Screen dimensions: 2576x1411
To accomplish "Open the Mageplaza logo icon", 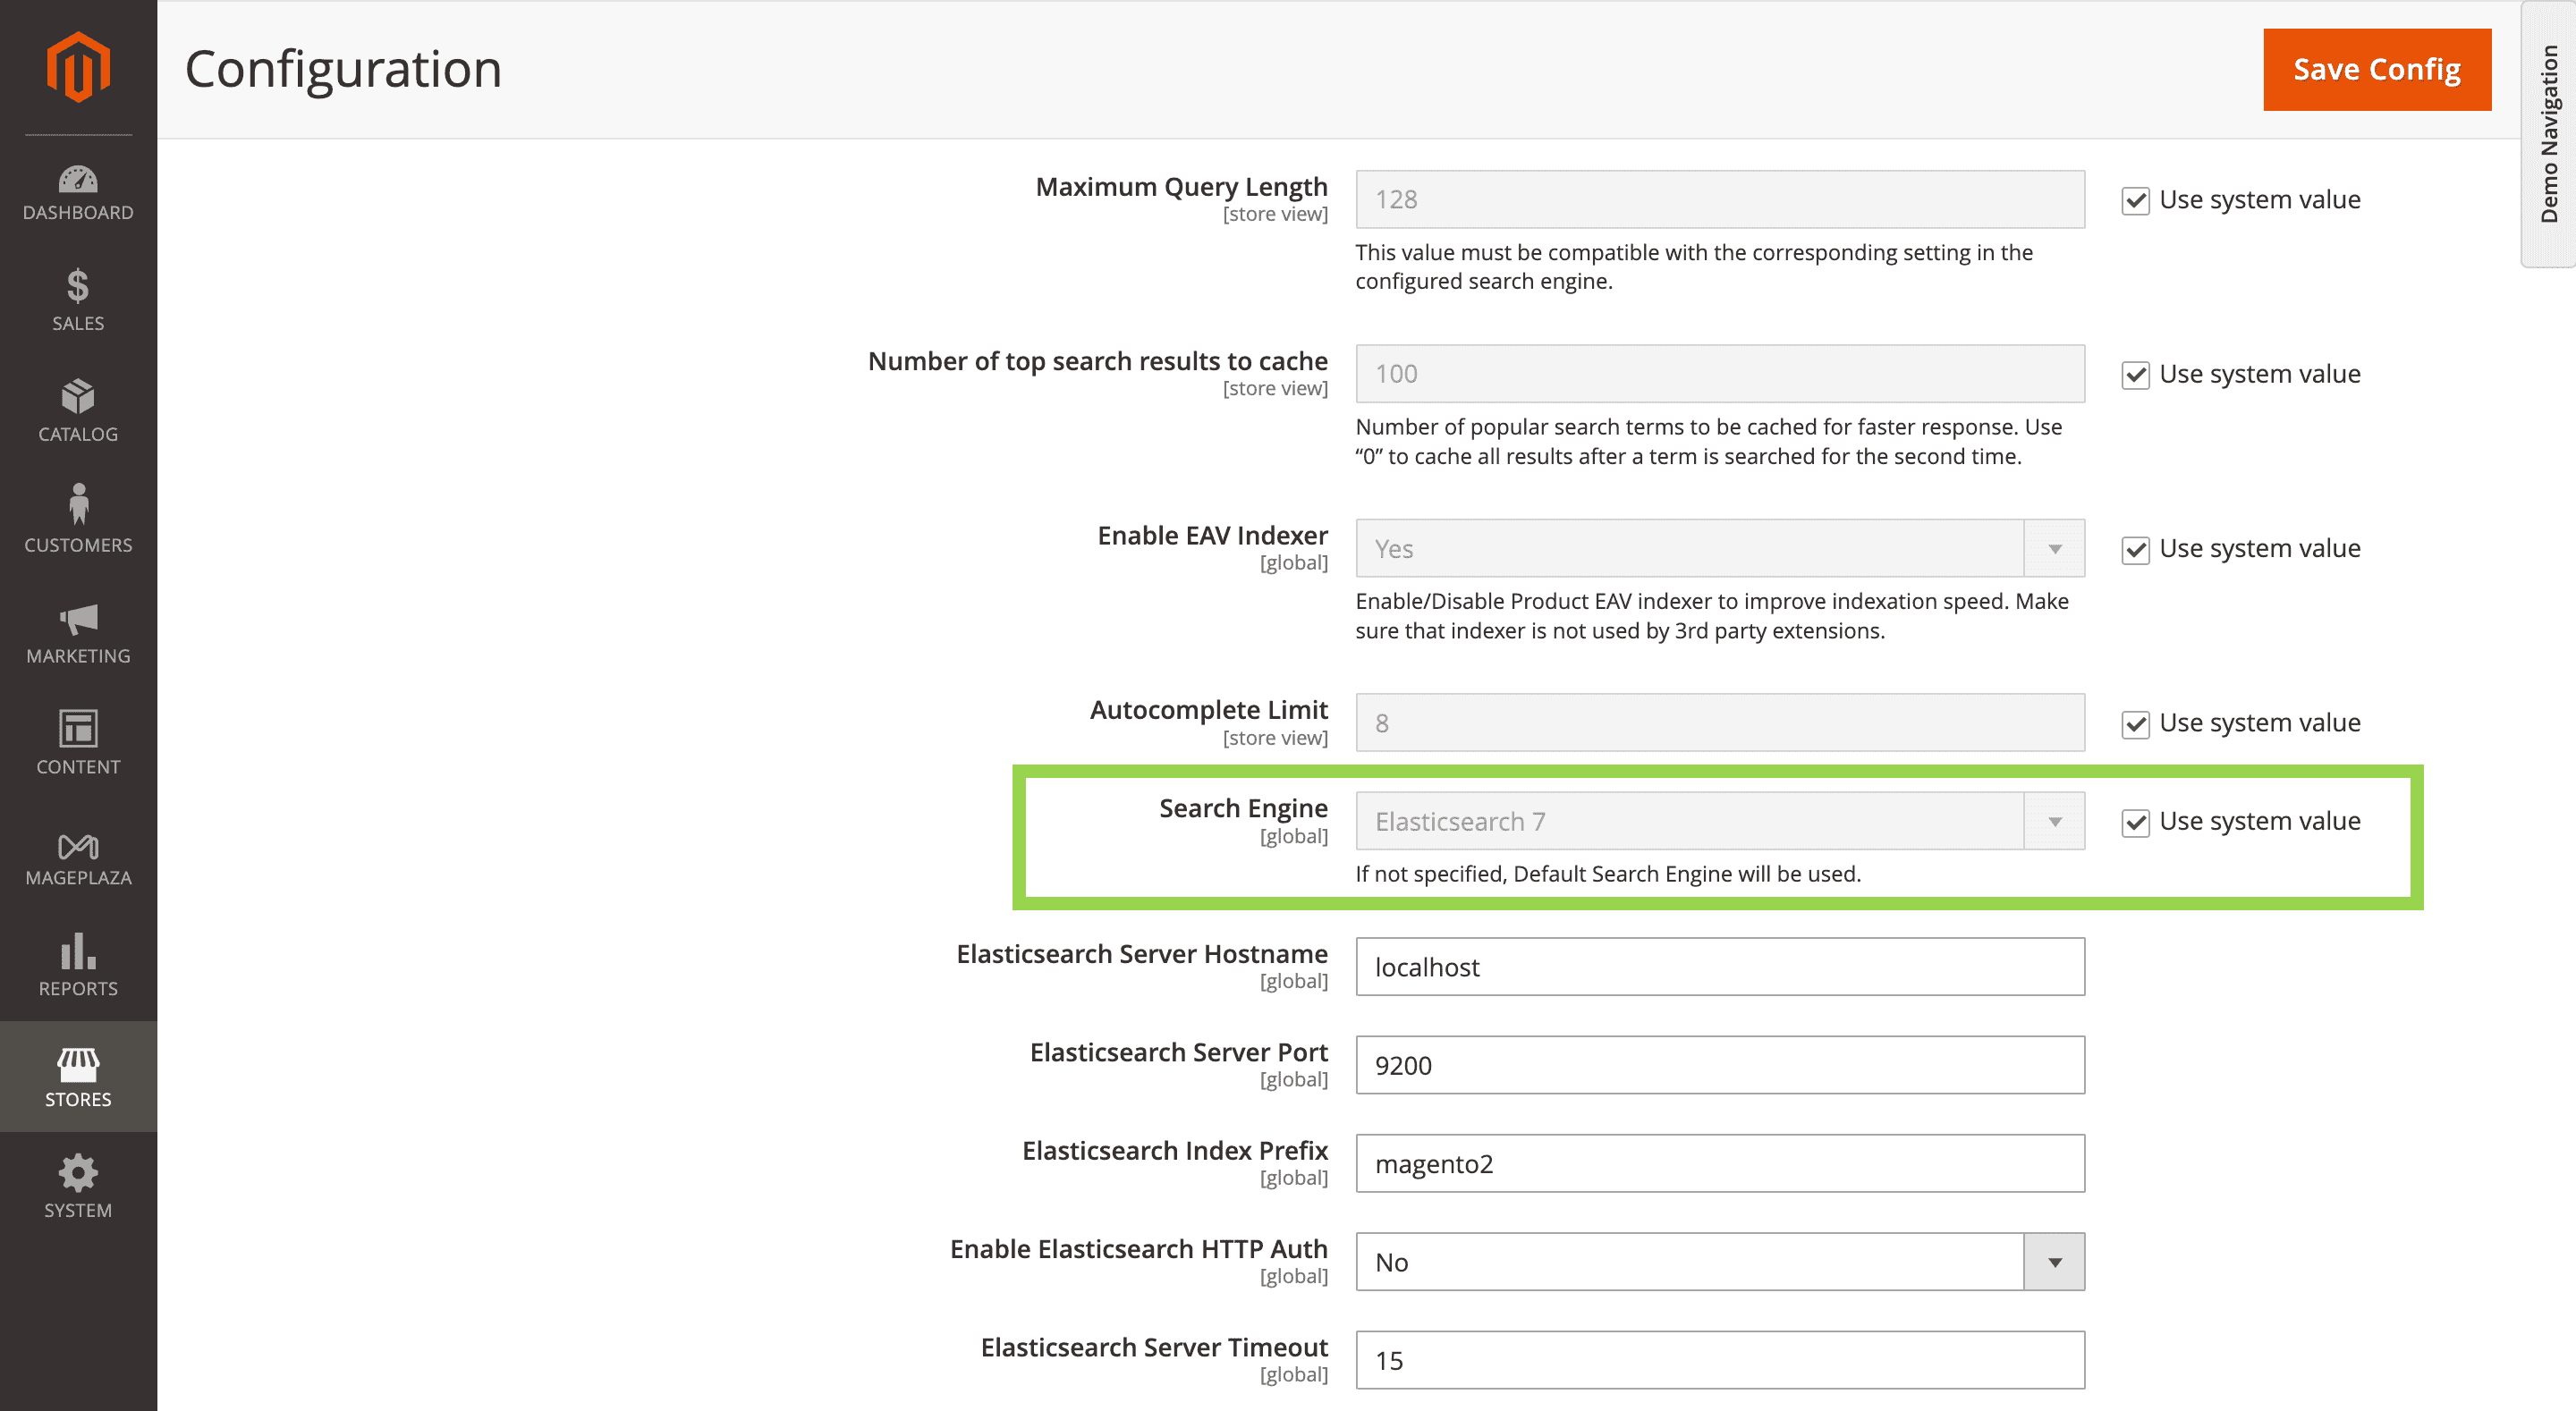I will 78,846.
